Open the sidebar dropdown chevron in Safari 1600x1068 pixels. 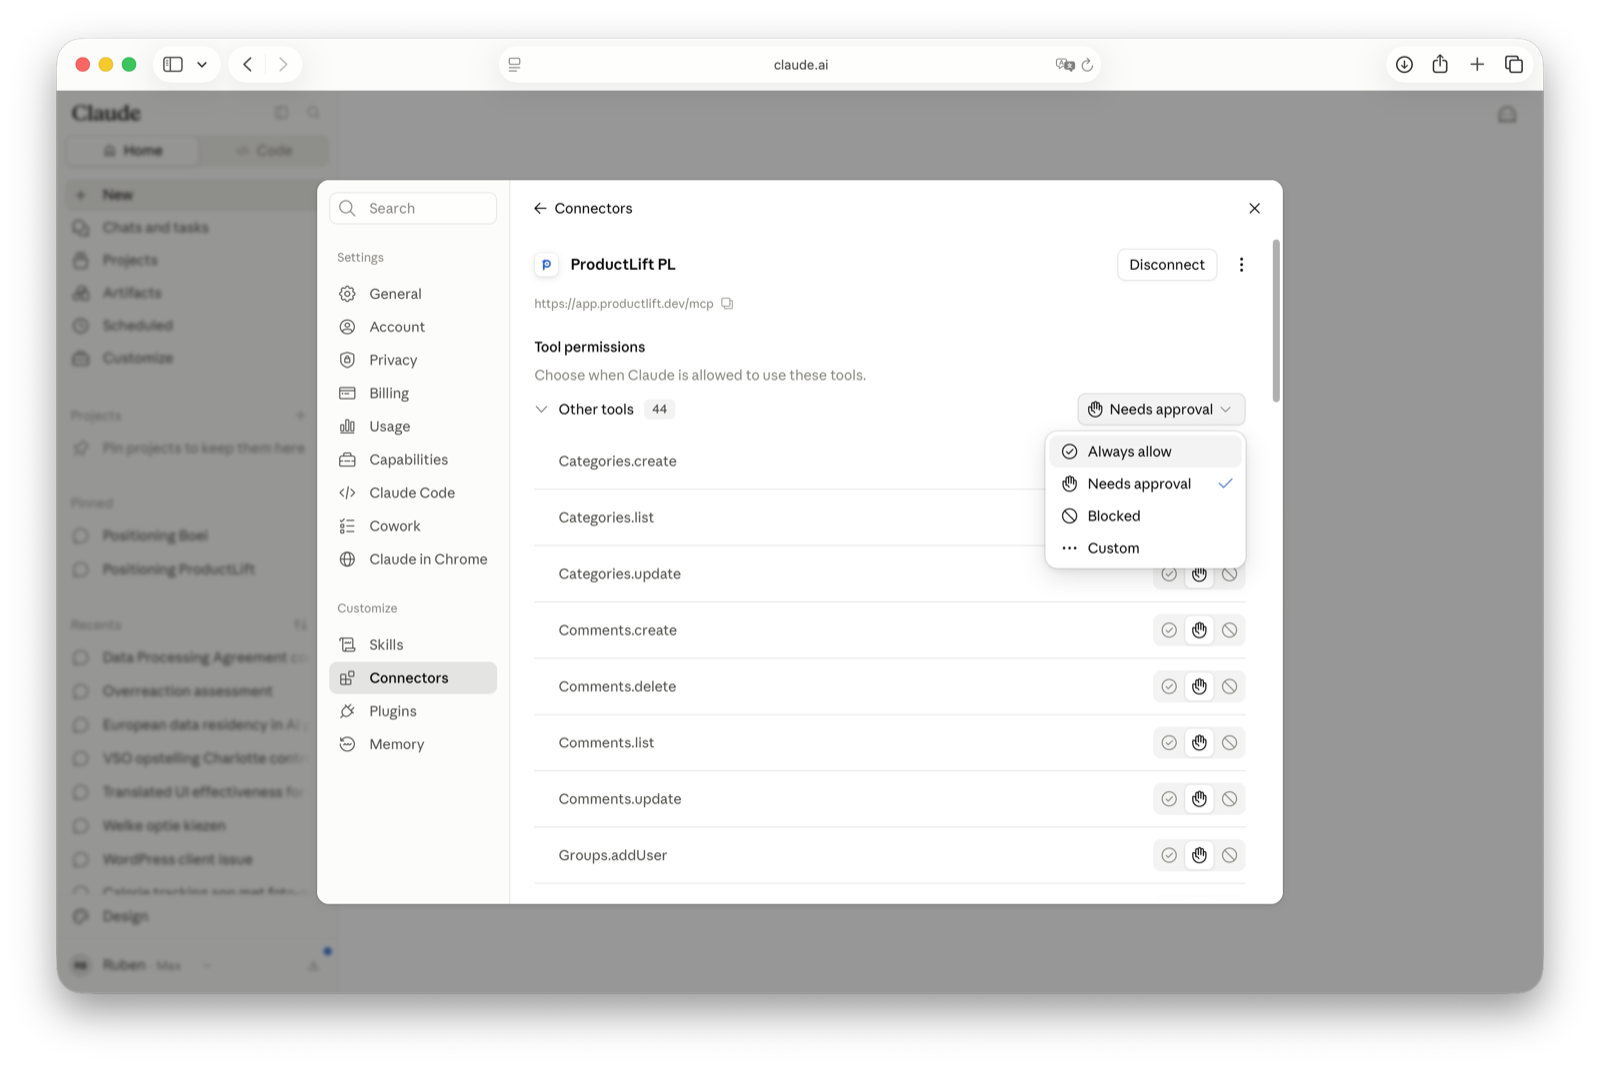pos(202,64)
